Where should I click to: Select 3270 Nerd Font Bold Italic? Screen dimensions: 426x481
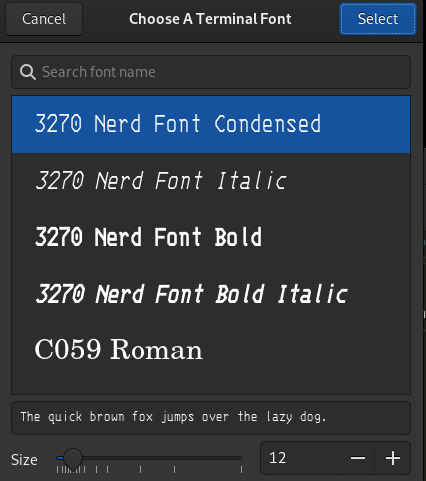(x=211, y=294)
